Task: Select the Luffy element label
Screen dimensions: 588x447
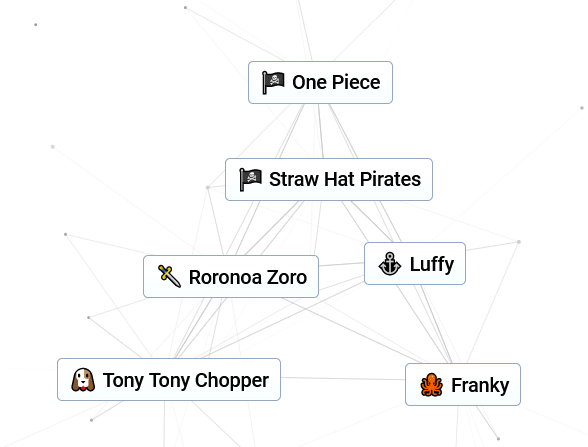Action: coord(432,264)
